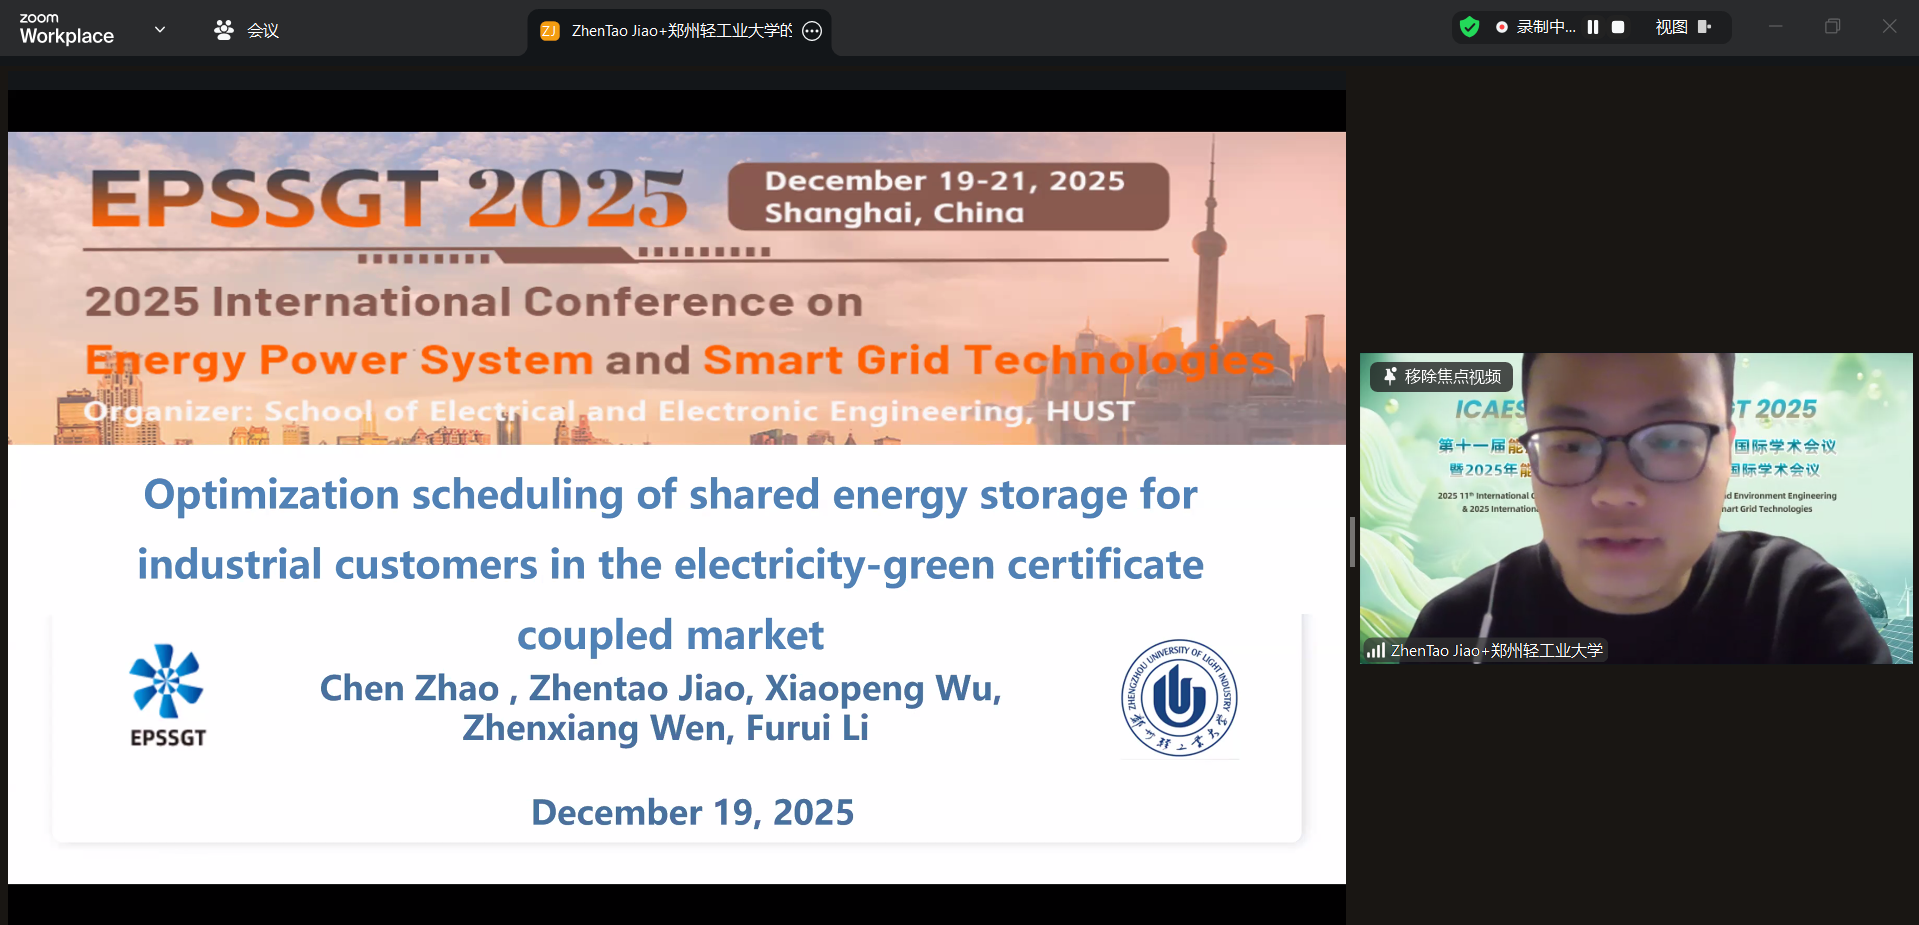Open the 视图 (View) layout menu
Image resolution: width=1919 pixels, height=925 pixels.
(1683, 27)
